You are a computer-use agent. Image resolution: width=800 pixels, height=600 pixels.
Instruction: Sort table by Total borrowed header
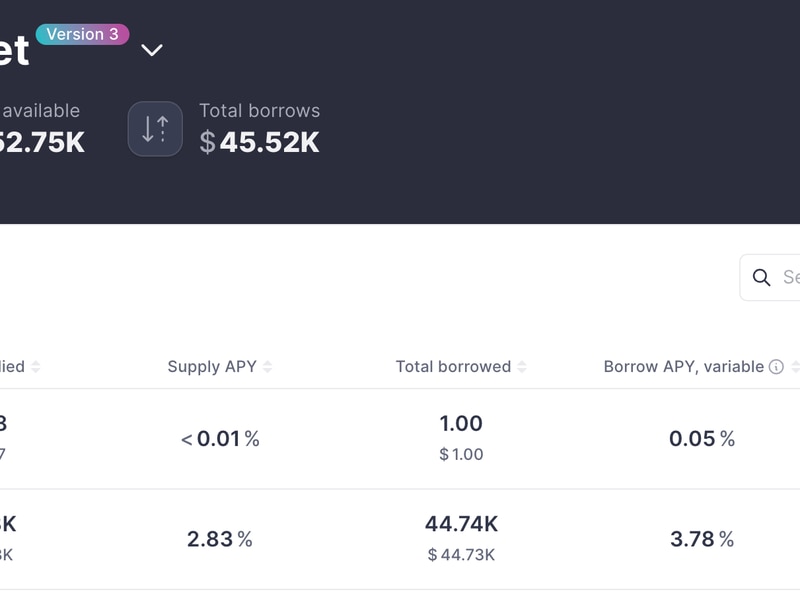click(x=453, y=367)
